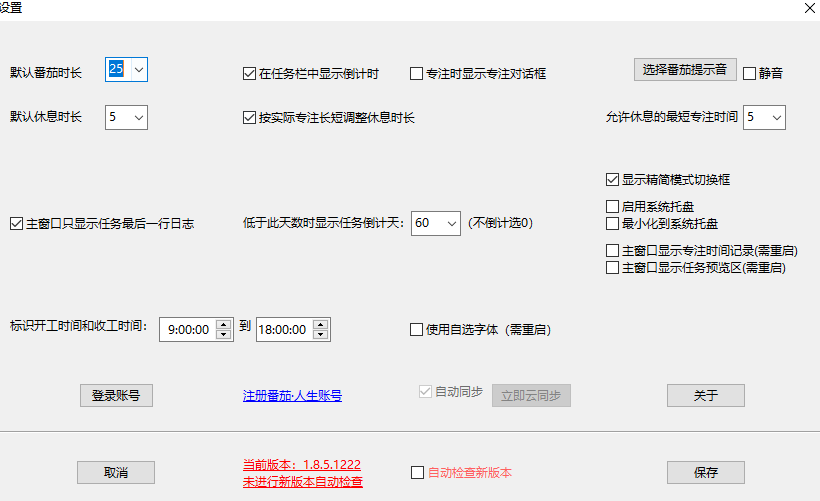Viewport: 820px width, 501px height.
Task: Click the 标识开工时间和收工时间 label
Action: (x=78, y=326)
